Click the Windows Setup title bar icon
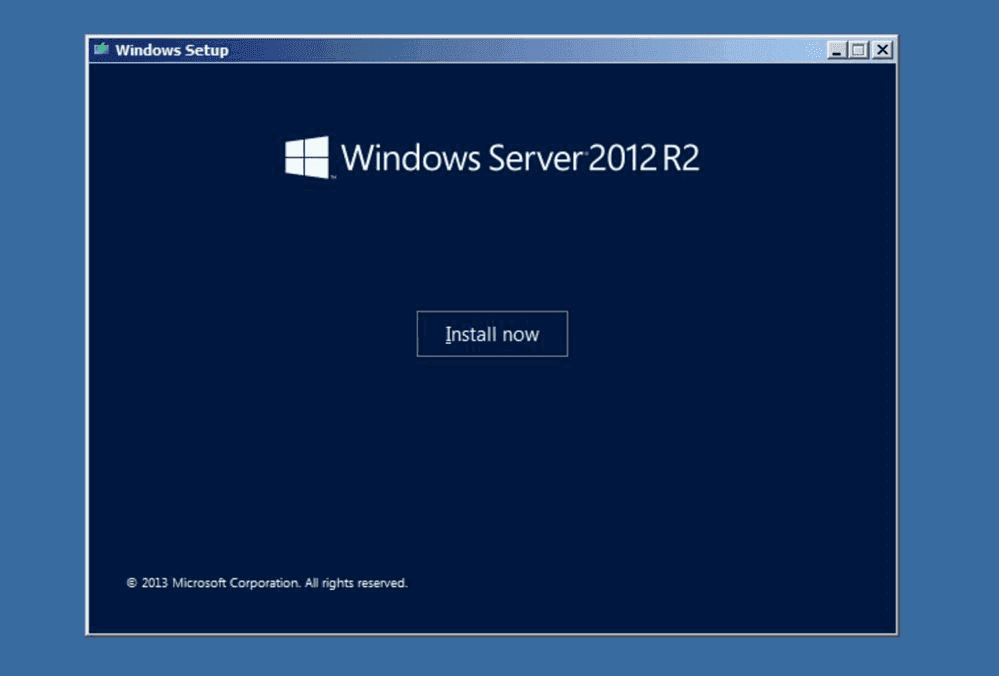999x676 pixels. 101,49
